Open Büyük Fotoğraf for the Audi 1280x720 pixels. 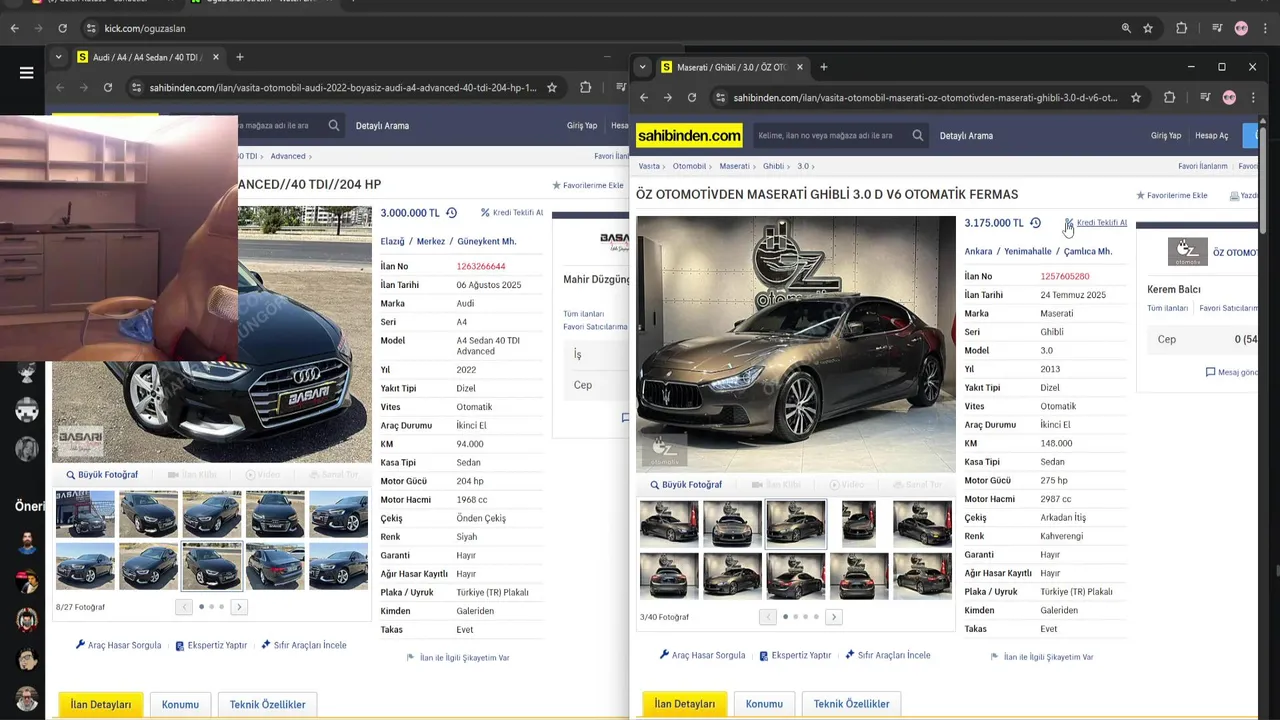point(102,475)
